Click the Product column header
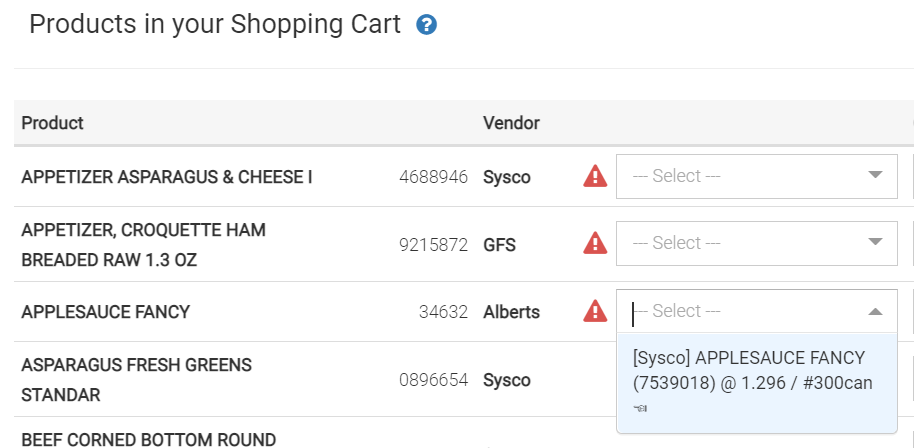The width and height of the screenshot is (914, 448). 52,123
